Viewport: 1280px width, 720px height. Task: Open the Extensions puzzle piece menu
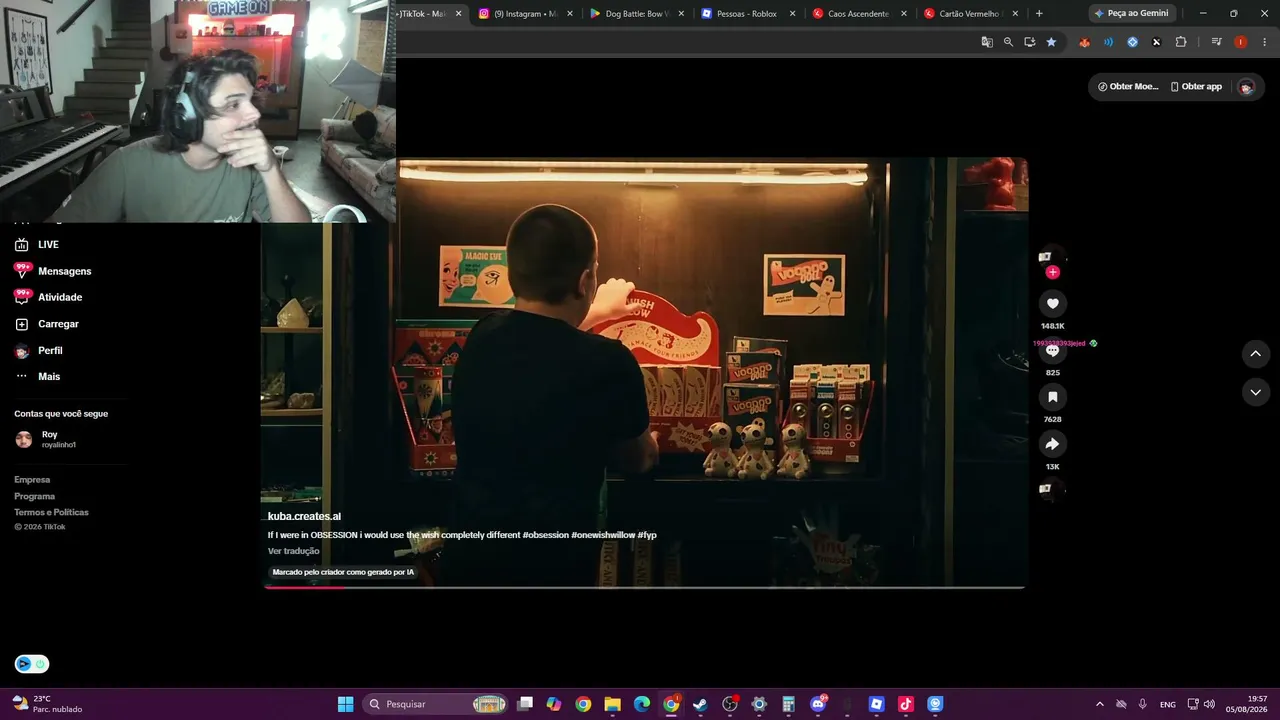[1181, 42]
